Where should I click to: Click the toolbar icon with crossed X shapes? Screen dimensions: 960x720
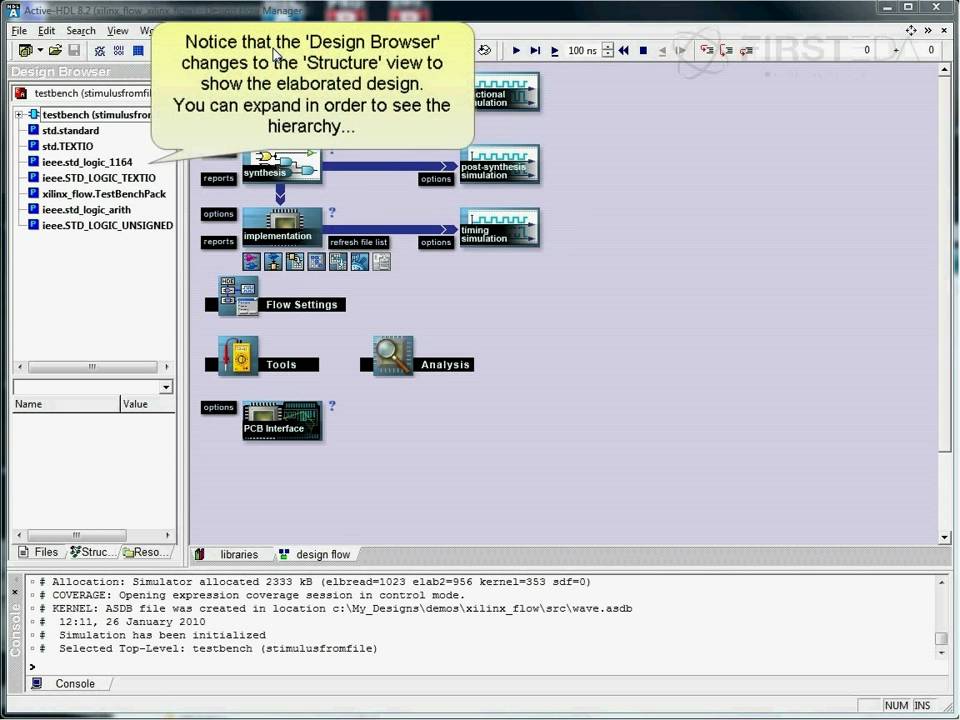[x=100, y=51]
